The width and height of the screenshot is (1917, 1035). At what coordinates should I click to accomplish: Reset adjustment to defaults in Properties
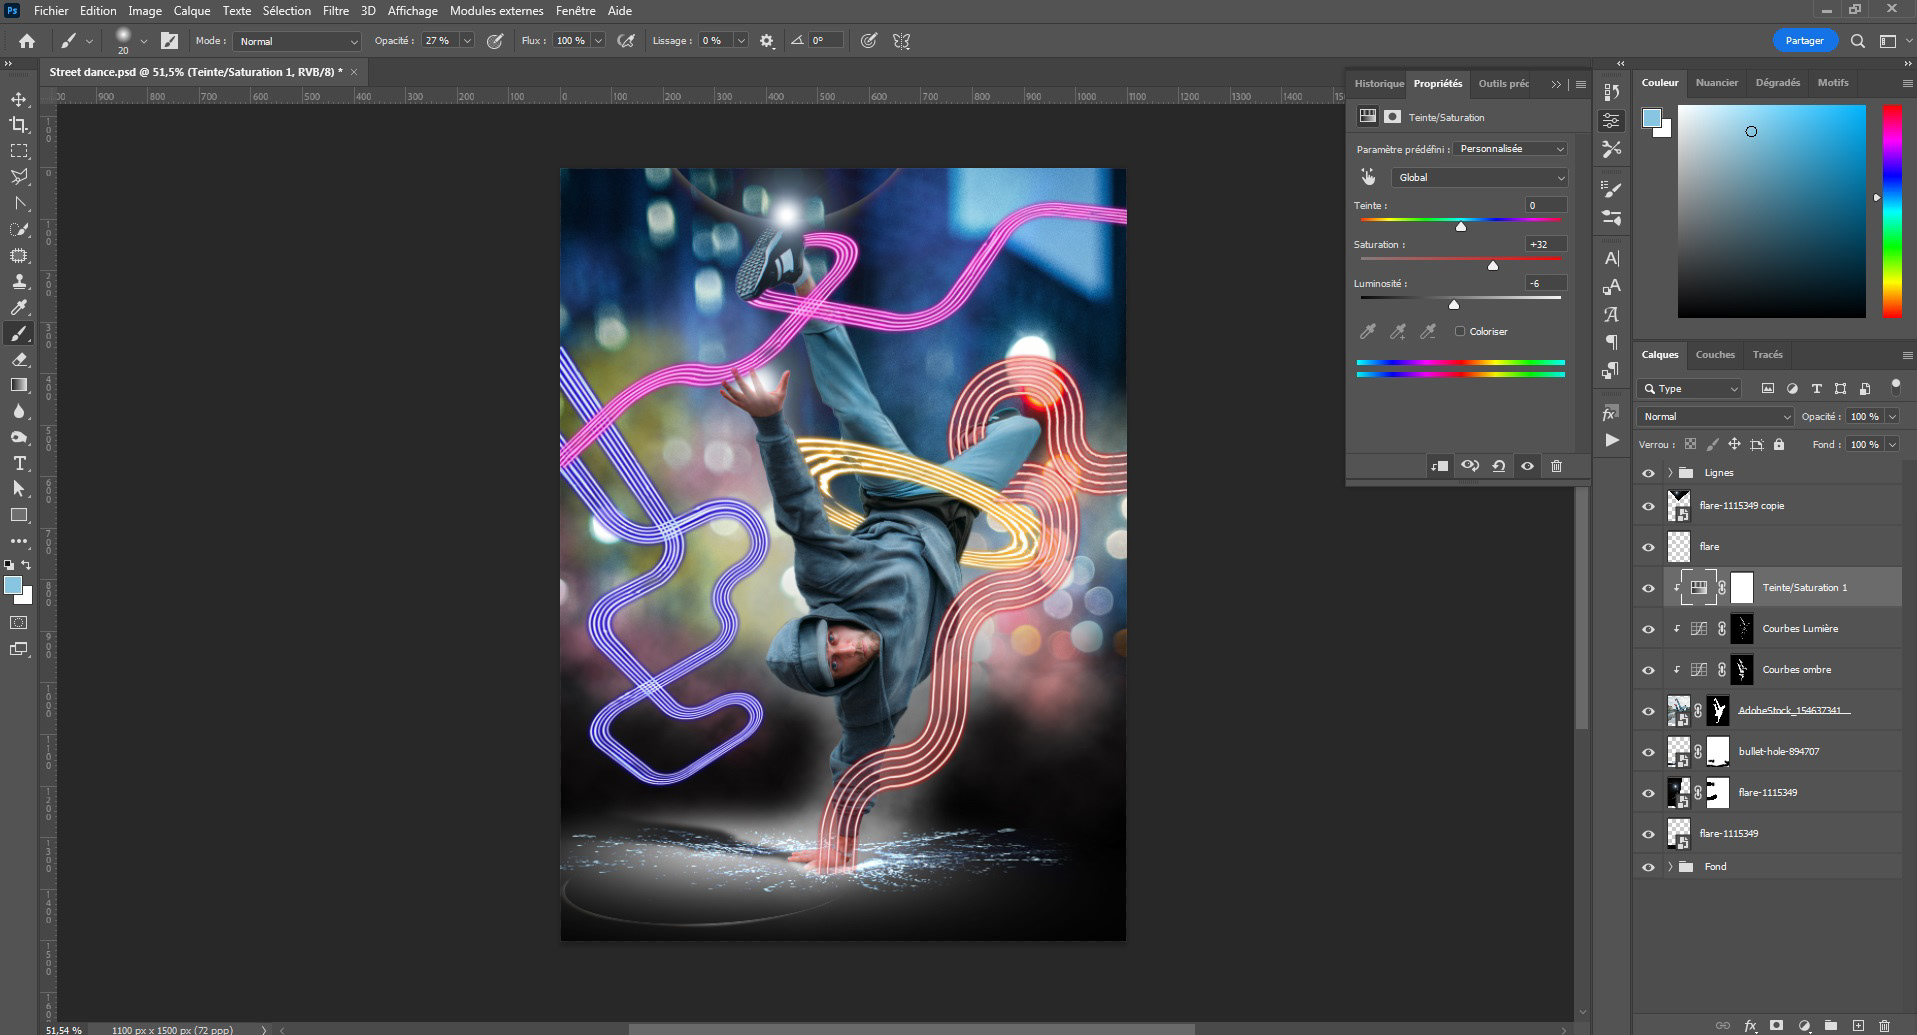point(1498,466)
